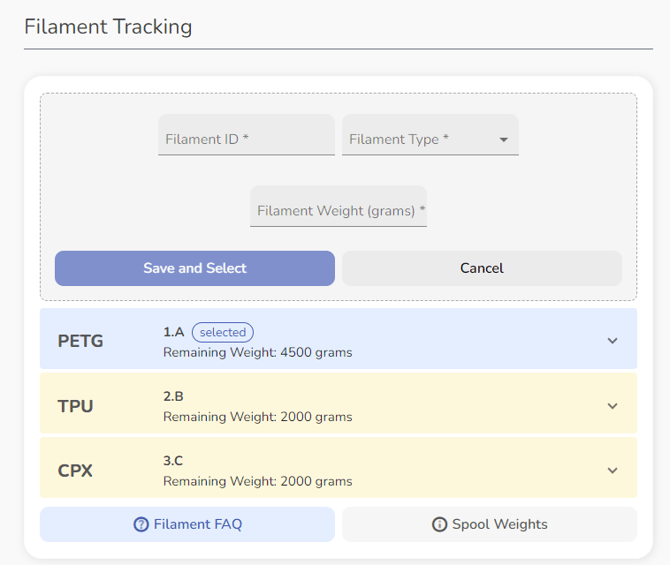Expand the PETG filament row chevron

coord(613,341)
